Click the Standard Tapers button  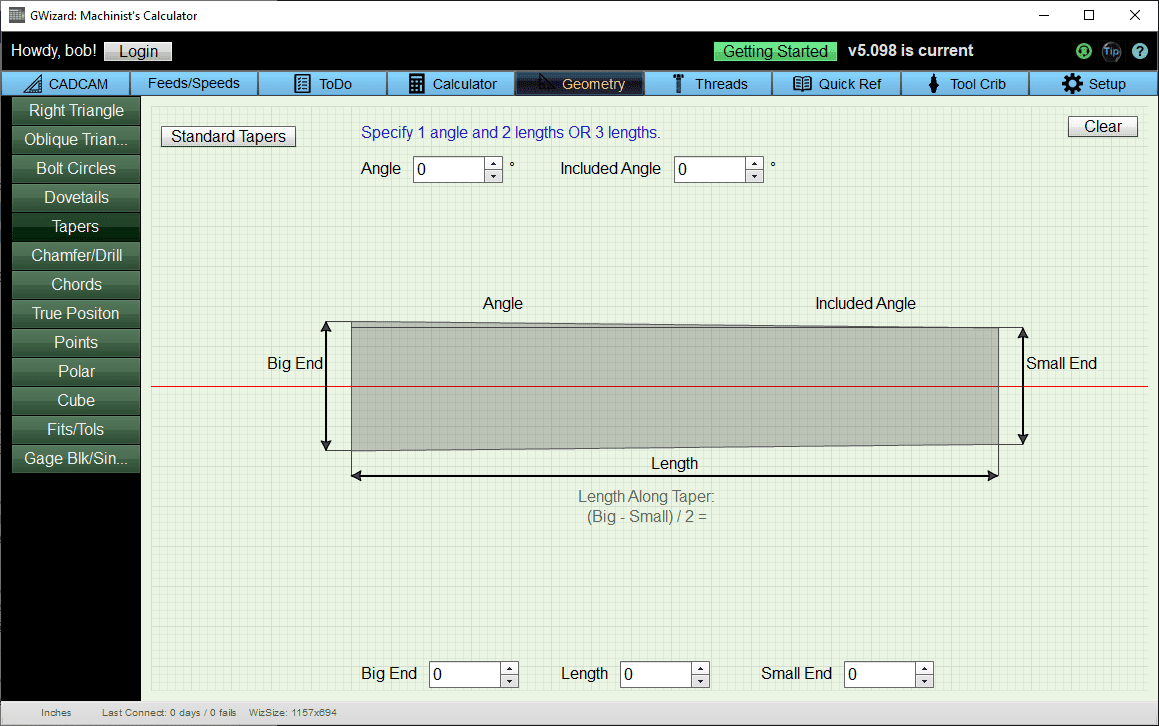[228, 136]
